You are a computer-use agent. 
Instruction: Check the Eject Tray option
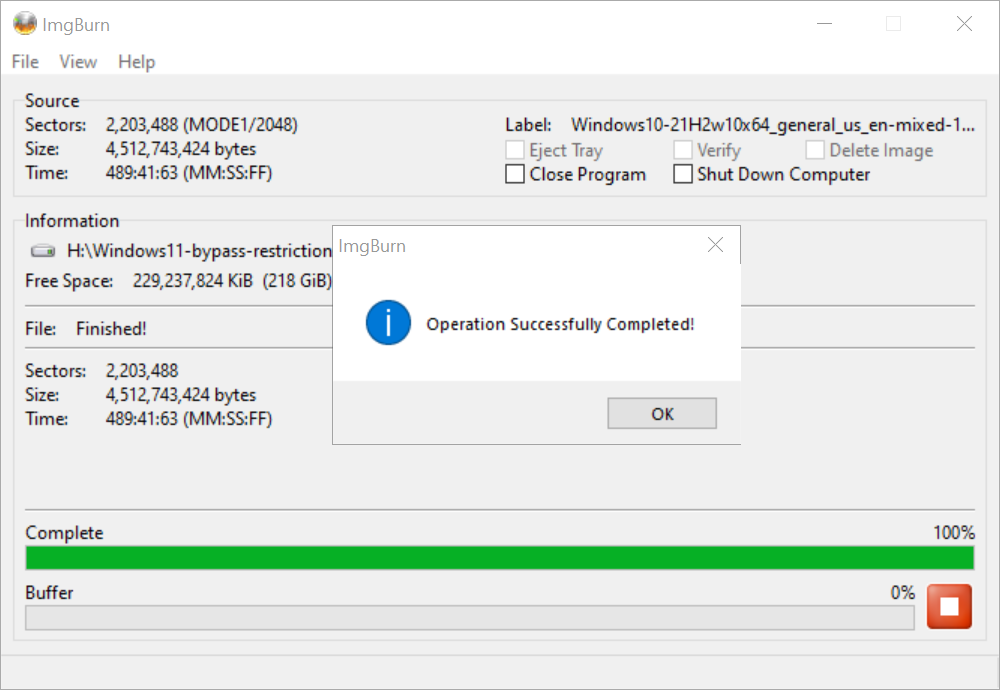coord(515,150)
